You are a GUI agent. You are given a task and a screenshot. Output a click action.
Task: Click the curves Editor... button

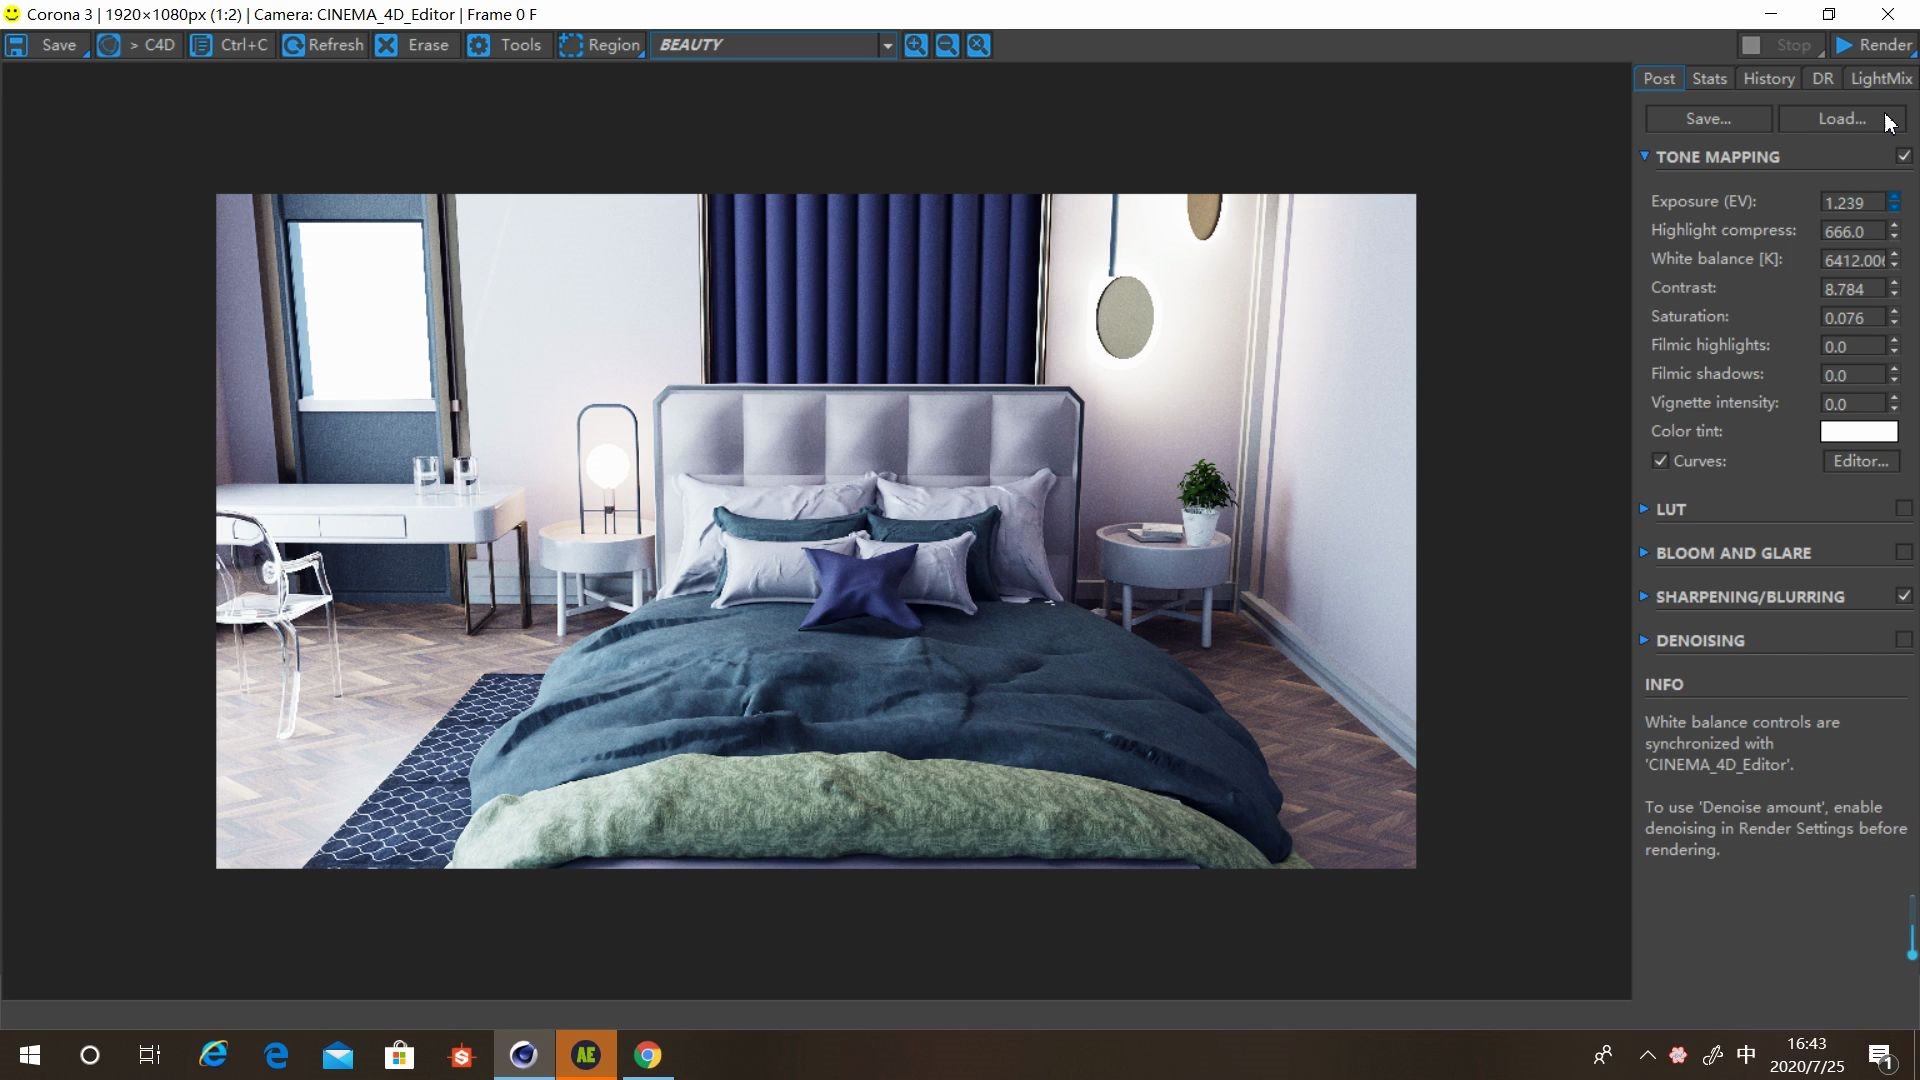[x=1860, y=461]
